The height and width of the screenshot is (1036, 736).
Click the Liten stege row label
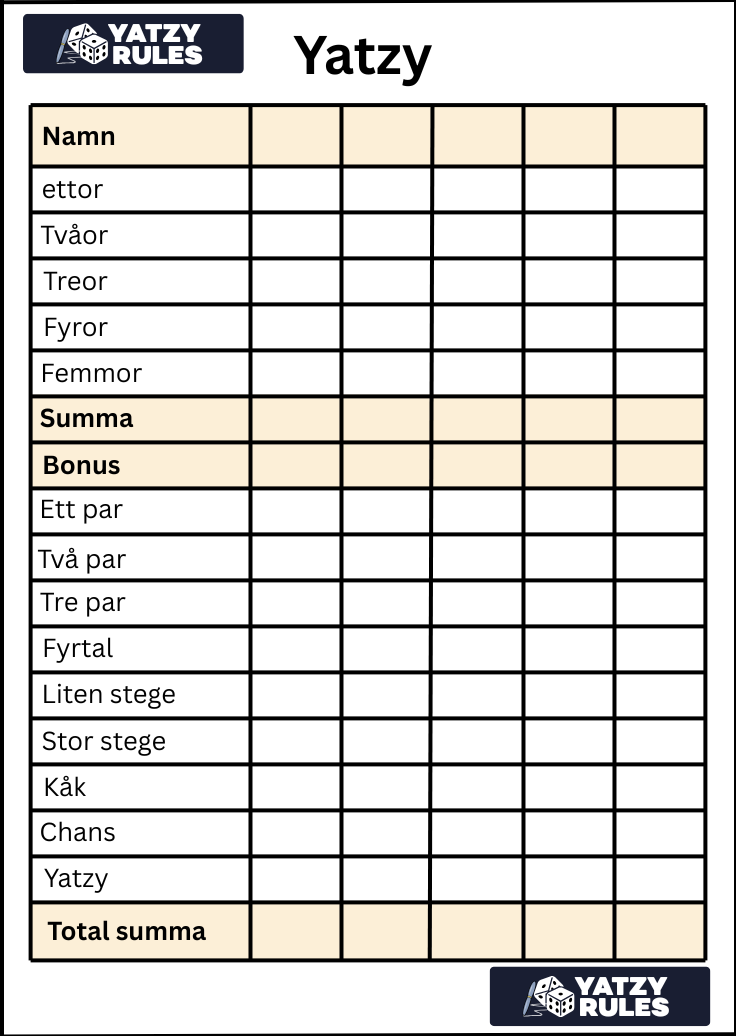click(109, 695)
